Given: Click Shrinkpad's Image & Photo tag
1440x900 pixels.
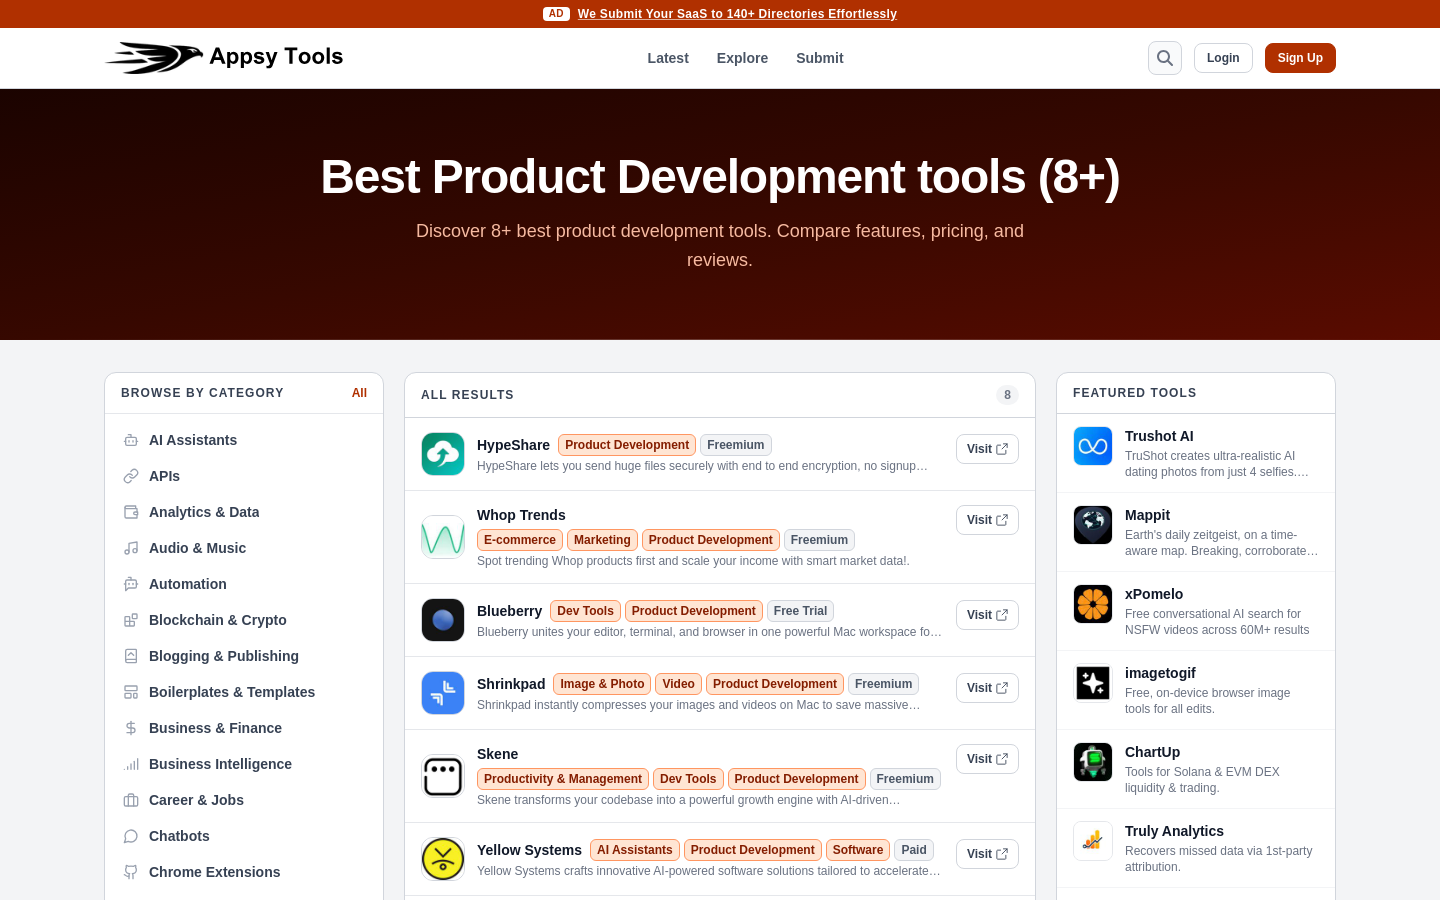Looking at the screenshot, I should click(602, 684).
